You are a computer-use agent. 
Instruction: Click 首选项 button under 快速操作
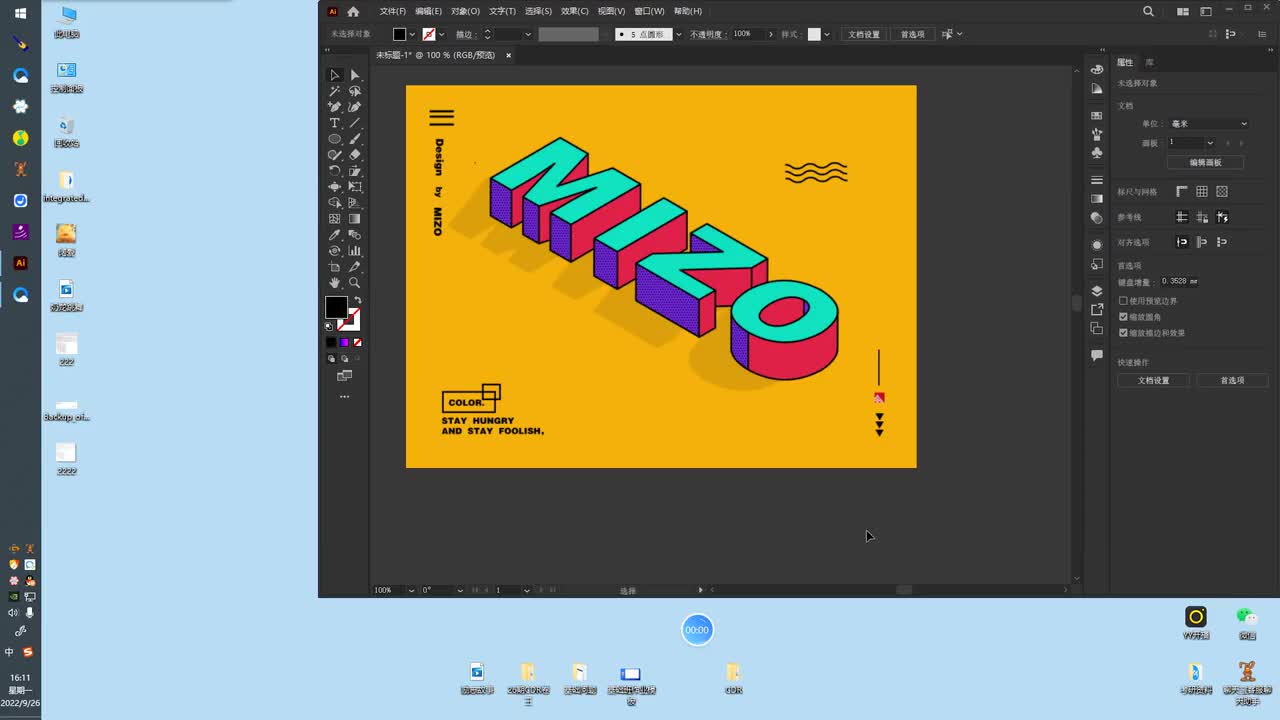(x=1232, y=381)
